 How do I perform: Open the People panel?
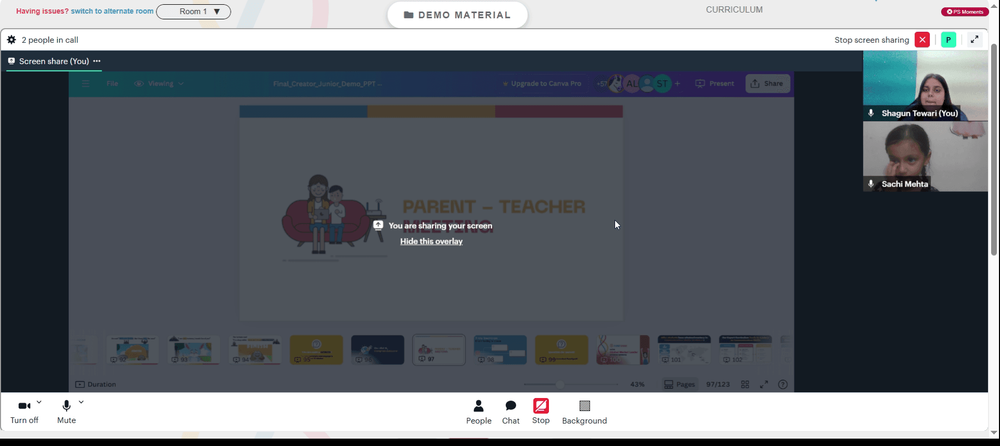478,412
